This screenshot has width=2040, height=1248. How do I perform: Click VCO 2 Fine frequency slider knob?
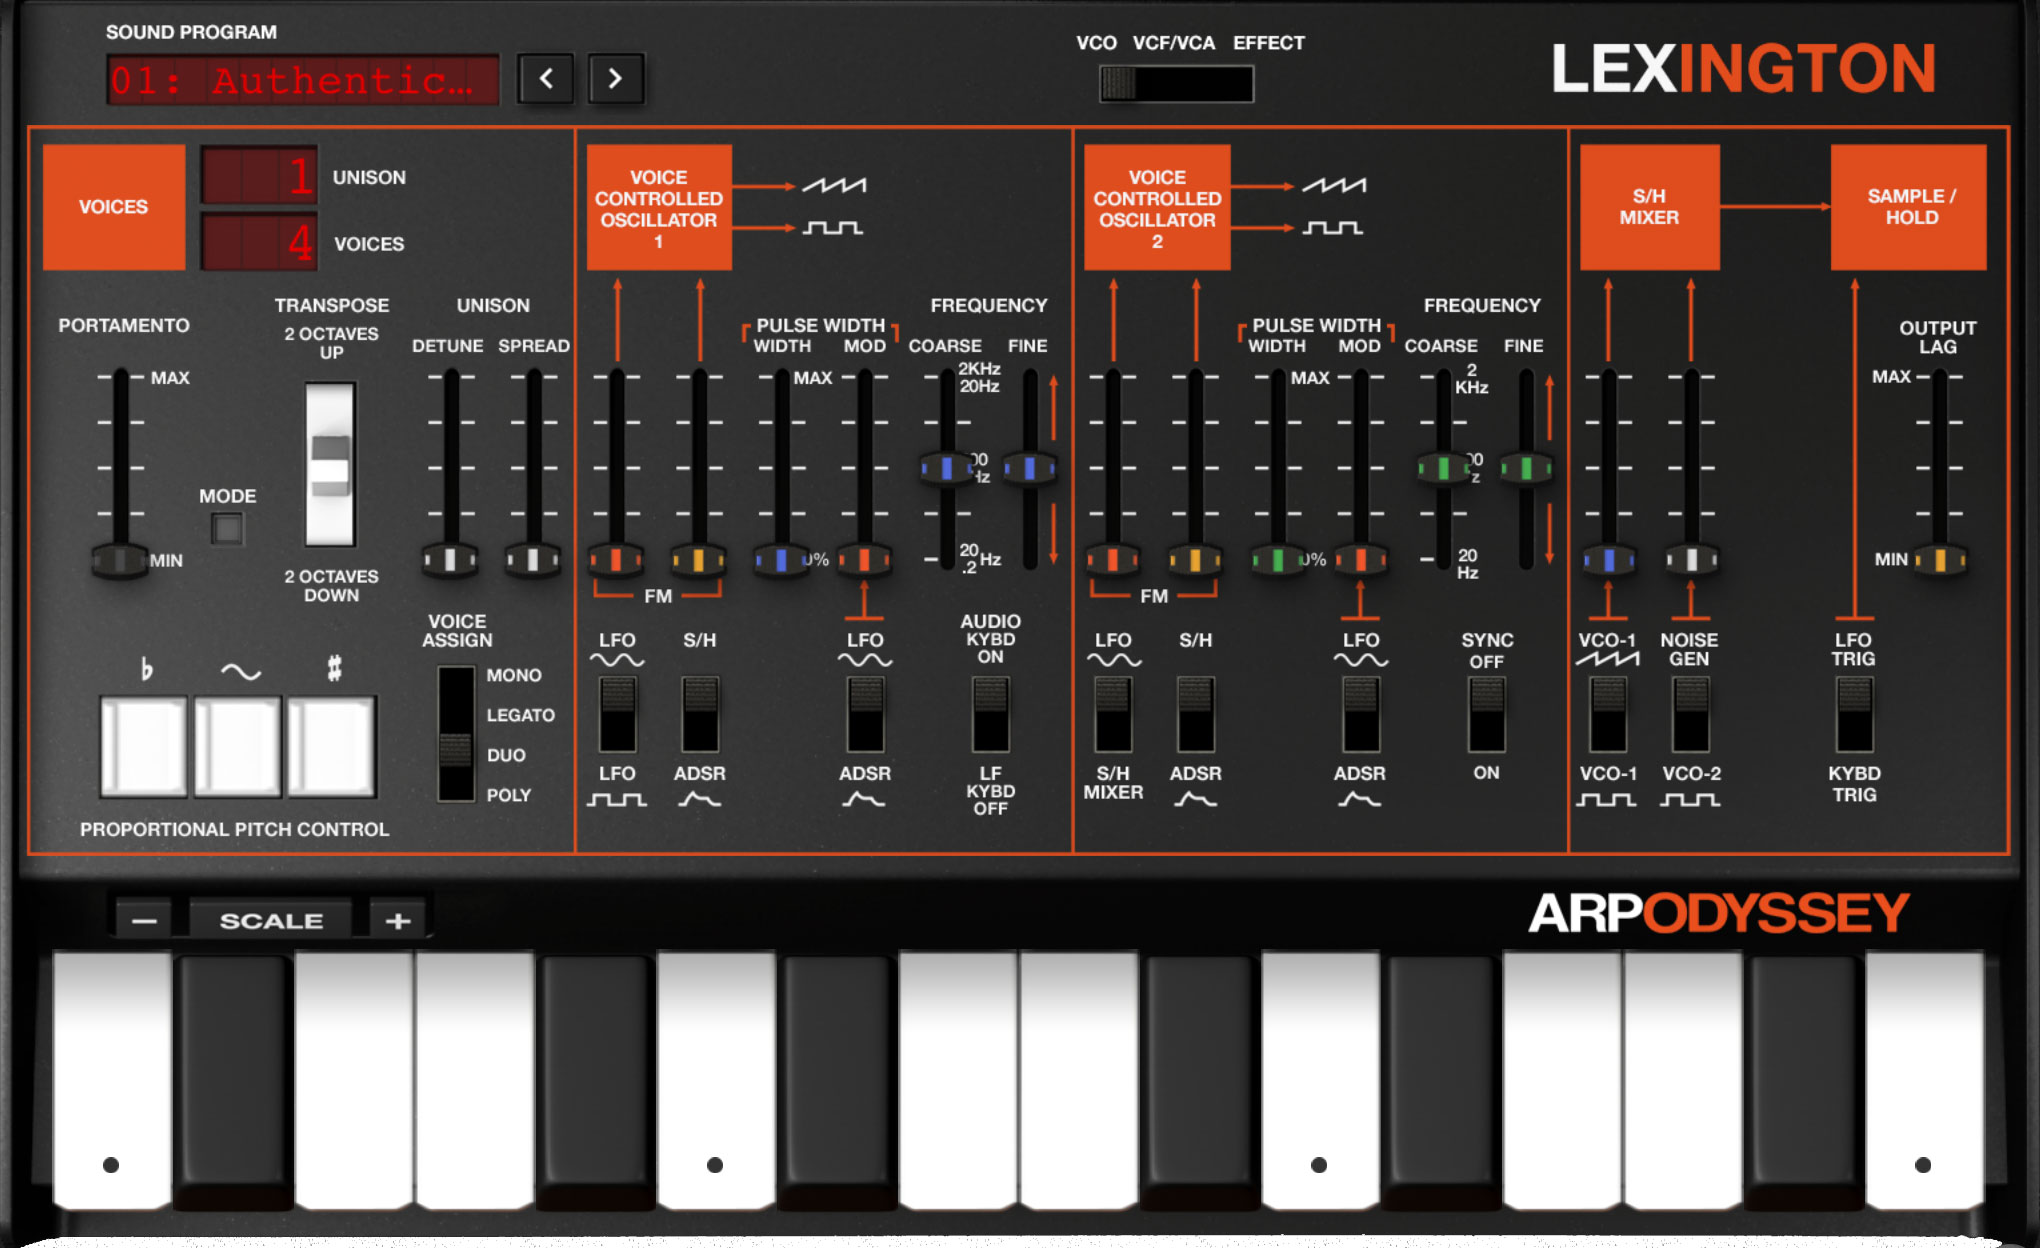pos(1526,468)
